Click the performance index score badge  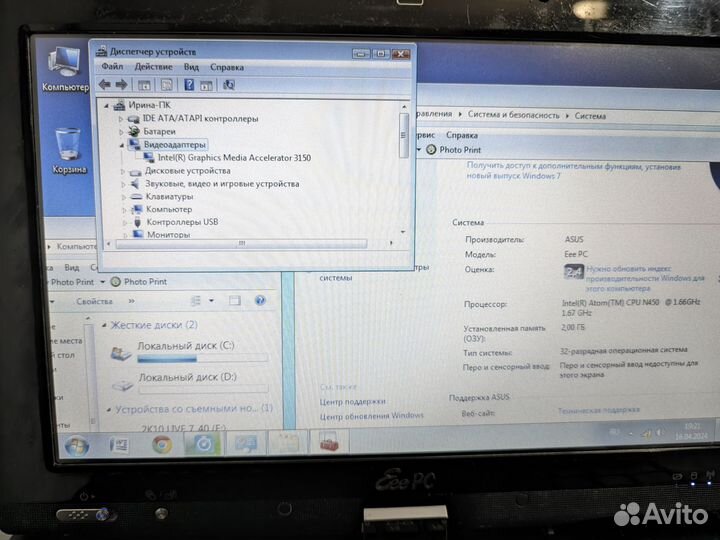coord(574,272)
